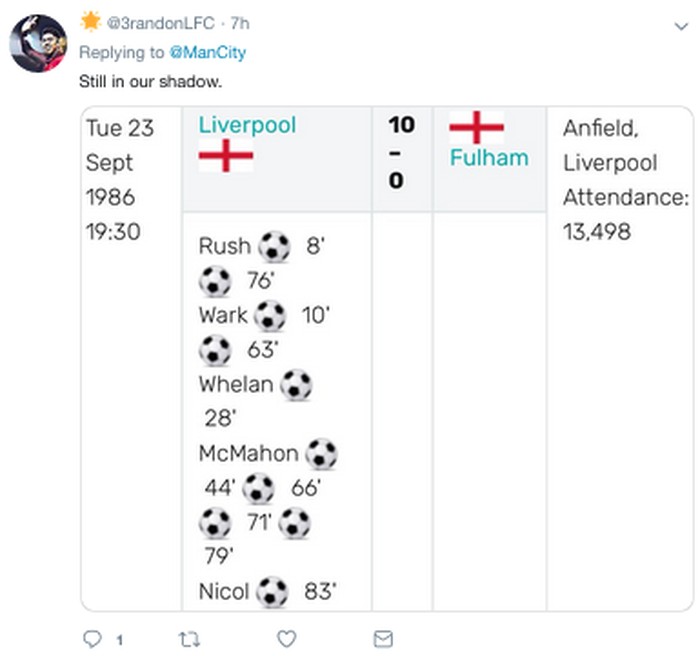Open the tweet options chevron menu
Image resolution: width=700 pixels, height=656 pixels.
coord(681,26)
